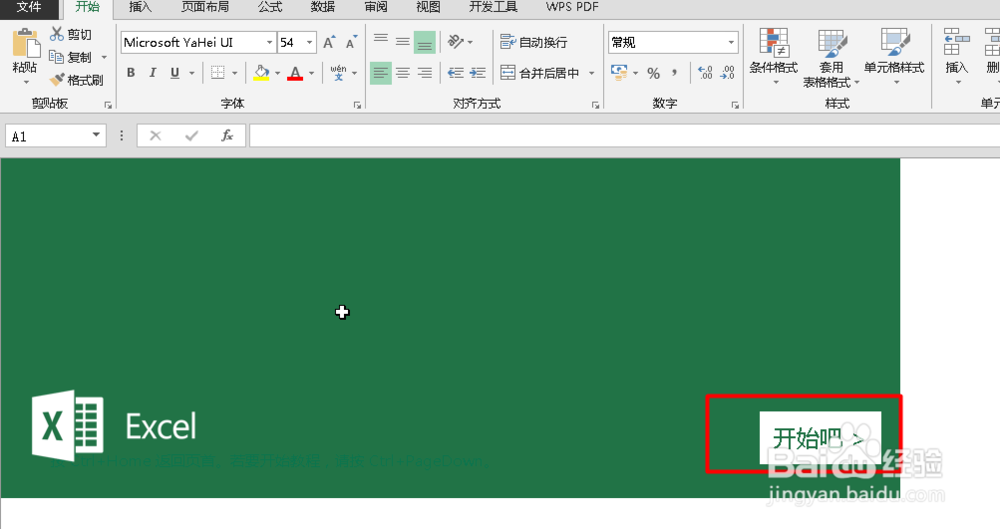The height and width of the screenshot is (529, 1000).
Task: Open Cell Styles (单元格样式)
Action: tap(894, 56)
